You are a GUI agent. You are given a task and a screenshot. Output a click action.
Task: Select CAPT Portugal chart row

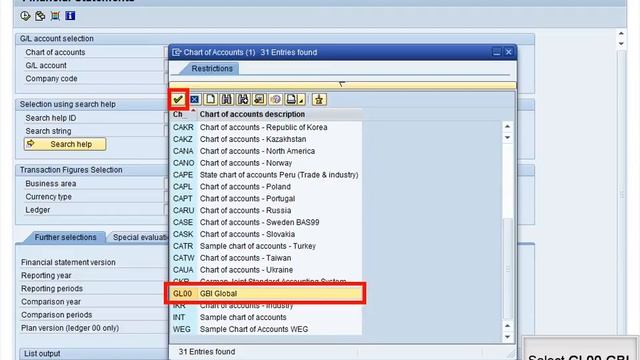pos(266,198)
